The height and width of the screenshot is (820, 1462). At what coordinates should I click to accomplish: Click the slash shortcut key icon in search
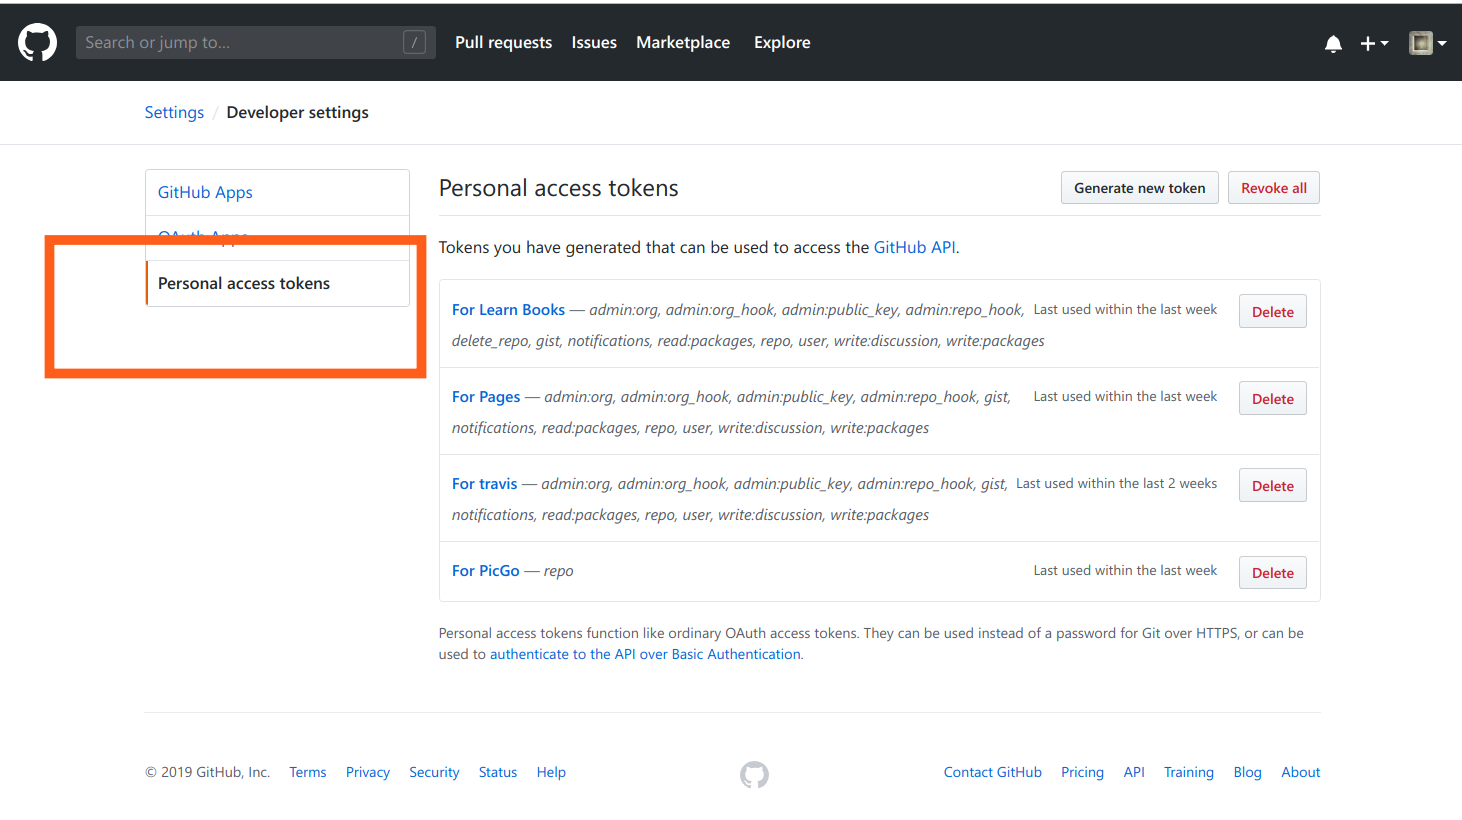pos(414,42)
